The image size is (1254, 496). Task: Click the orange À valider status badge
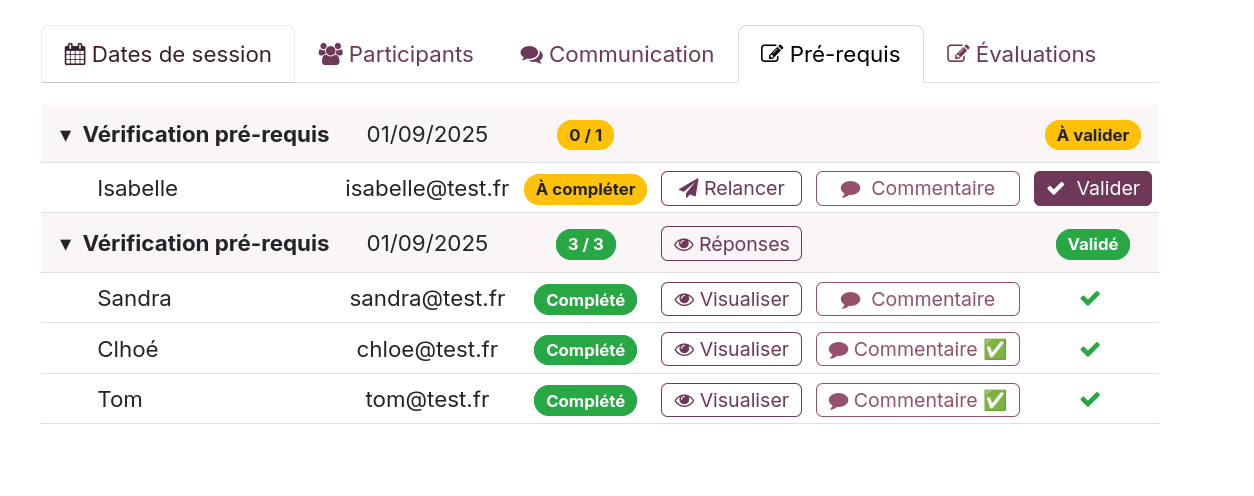point(1092,135)
